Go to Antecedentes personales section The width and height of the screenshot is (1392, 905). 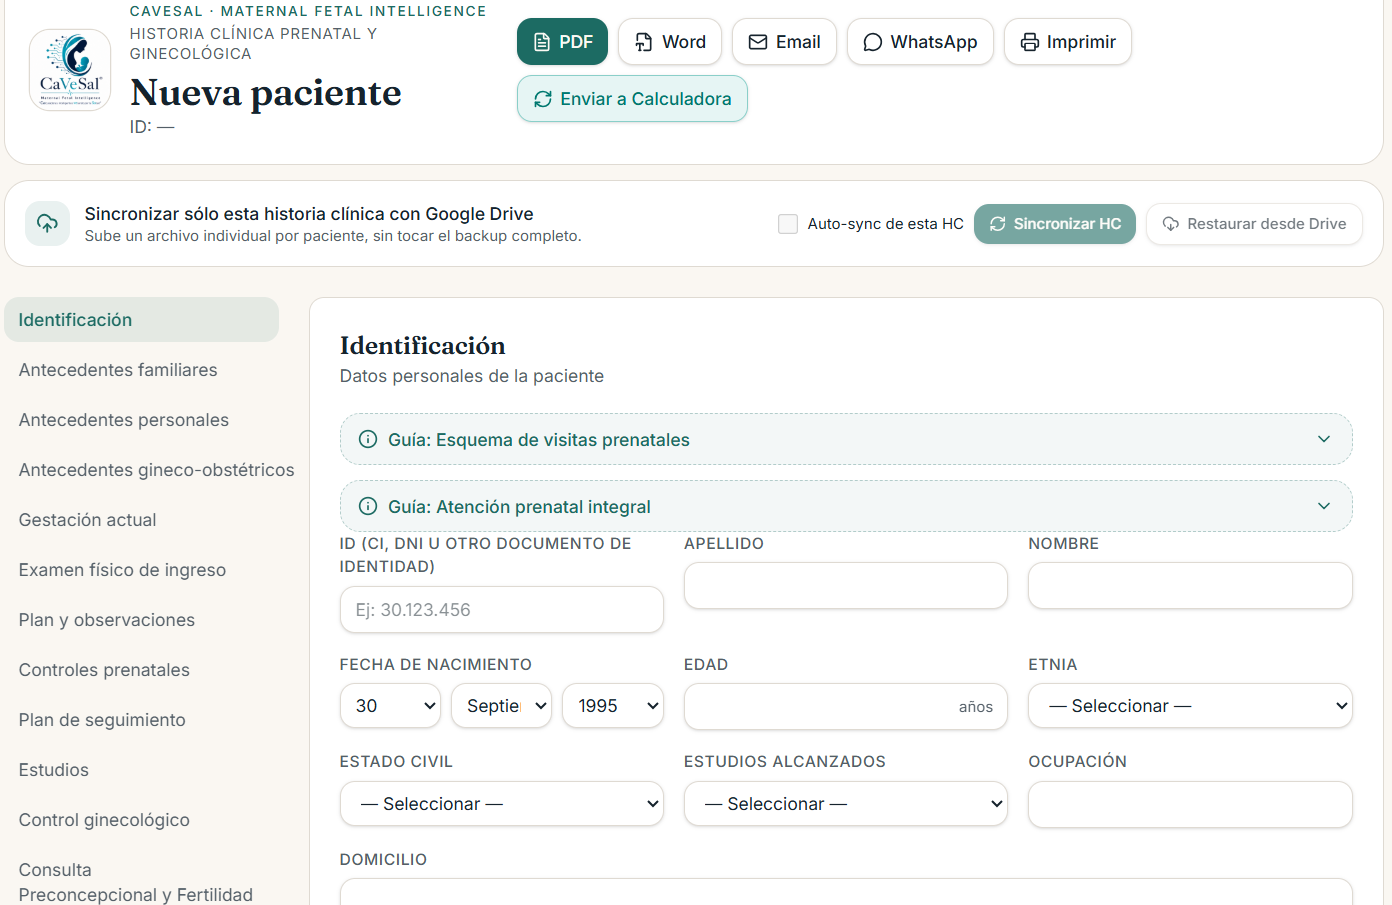(x=141, y=420)
